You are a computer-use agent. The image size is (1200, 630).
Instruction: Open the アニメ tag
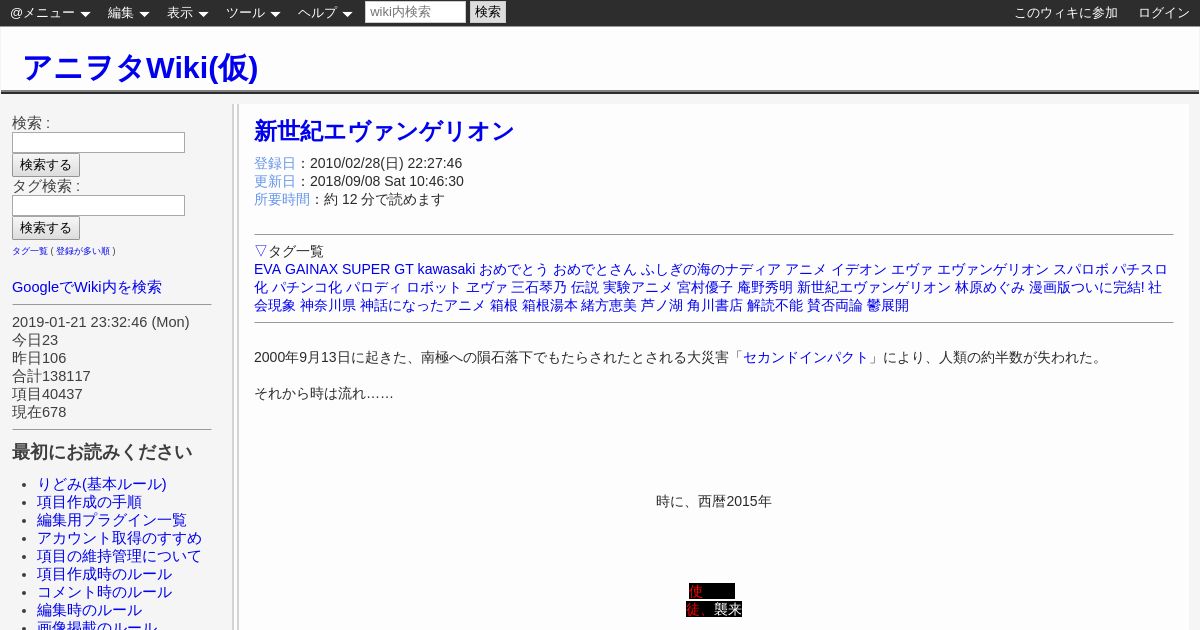point(806,270)
